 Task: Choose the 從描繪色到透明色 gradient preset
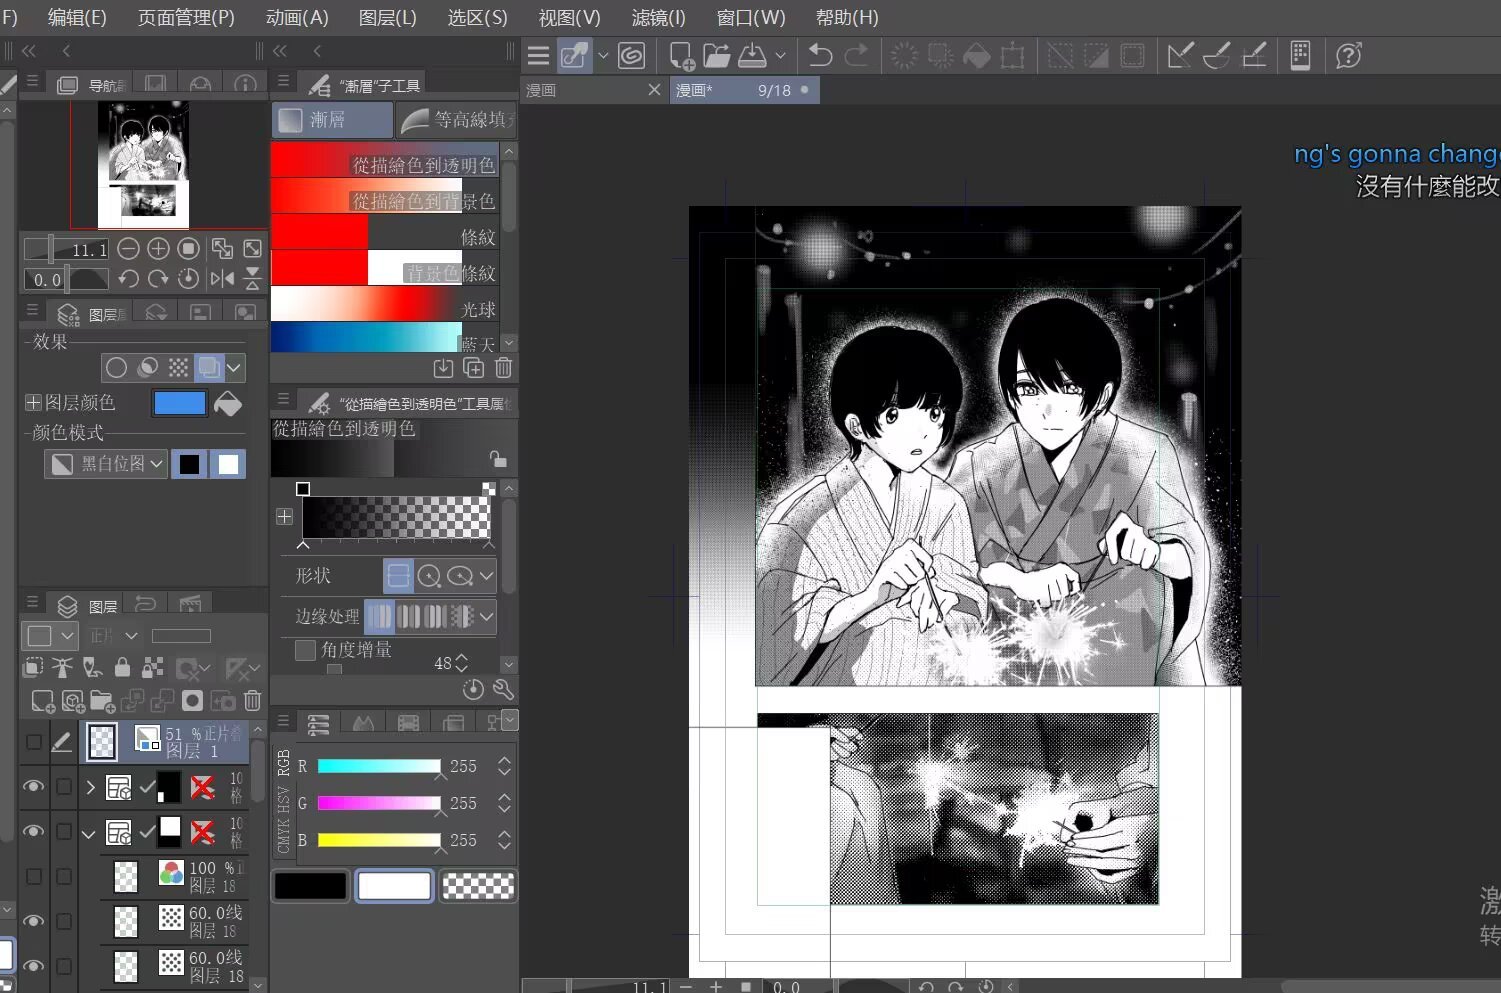point(384,160)
